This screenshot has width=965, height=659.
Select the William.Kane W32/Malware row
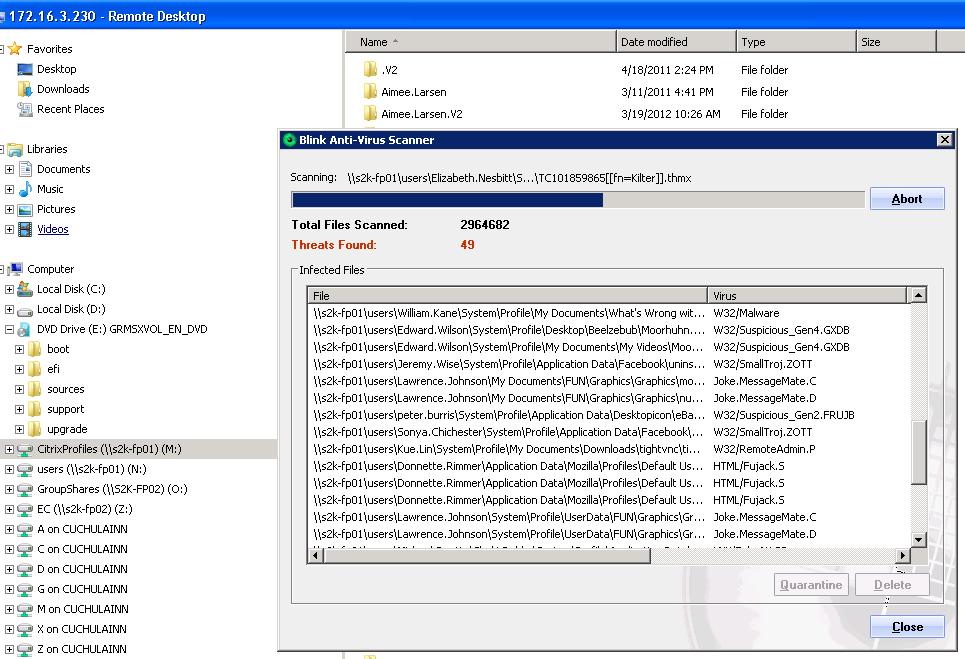point(609,313)
